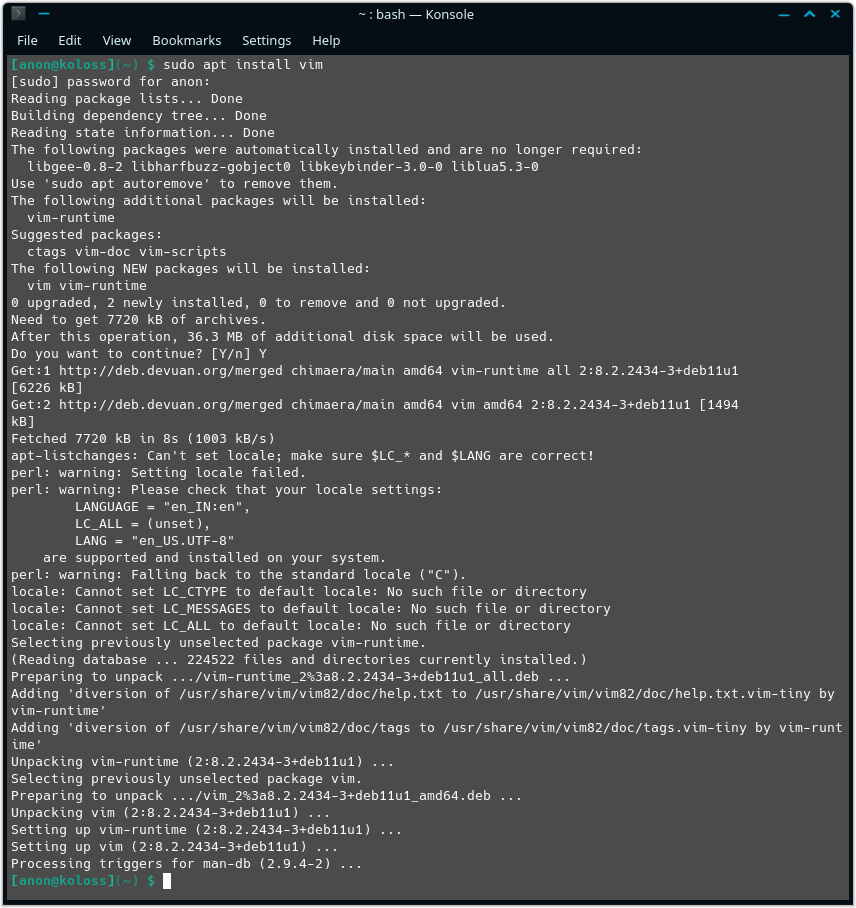The width and height of the screenshot is (856, 908).
Task: Click the [anon@koloss] prompt on the last line
Action: 63,881
